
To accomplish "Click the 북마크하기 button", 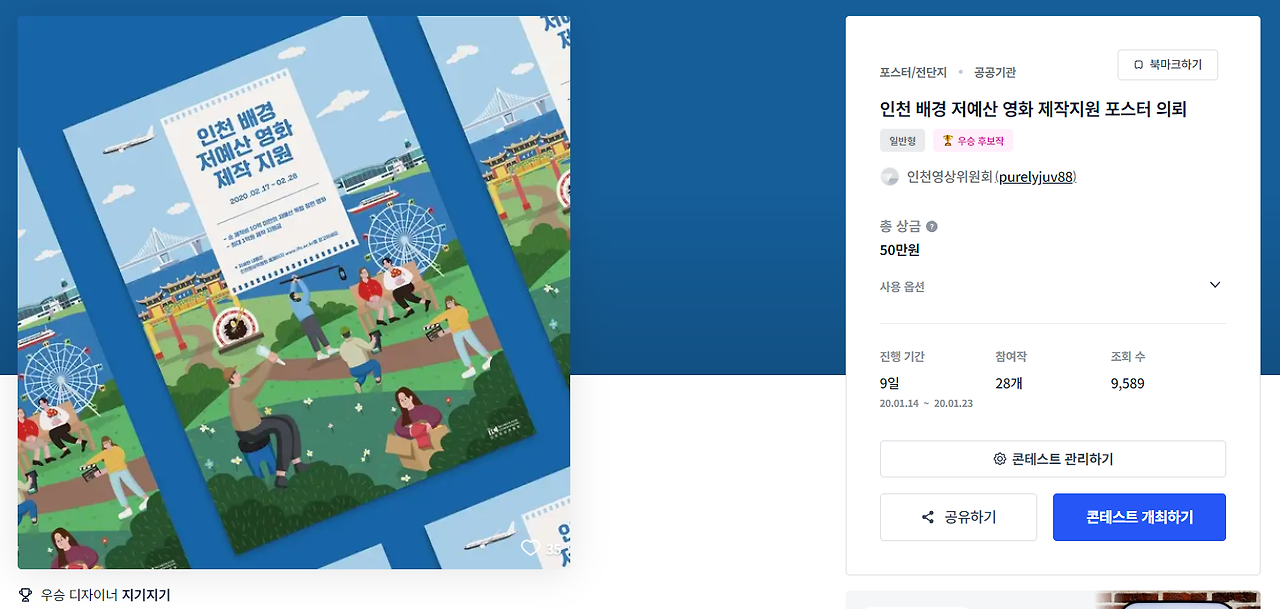I will tap(1168, 65).
